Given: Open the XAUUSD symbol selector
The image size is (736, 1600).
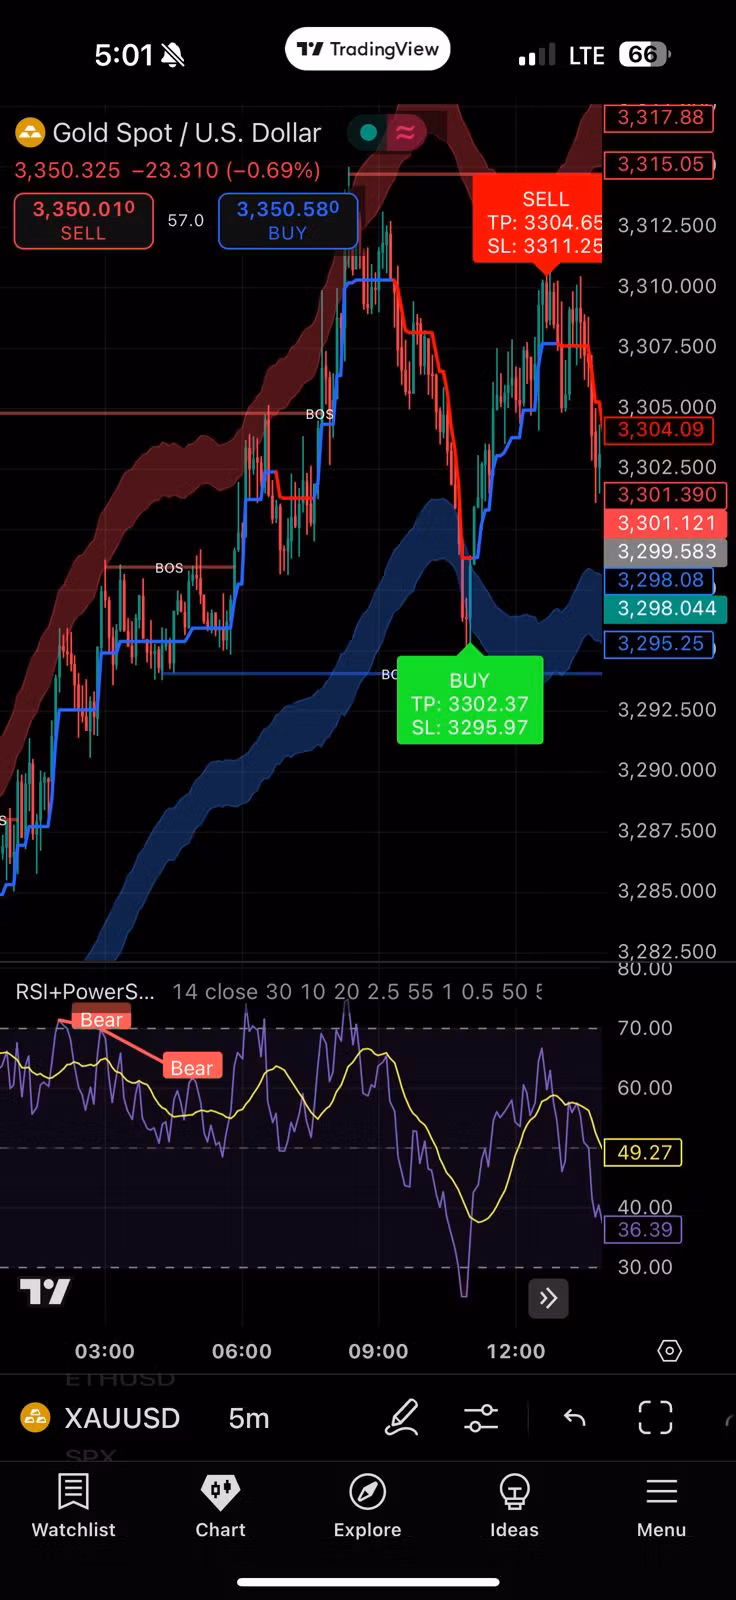Looking at the screenshot, I should (x=121, y=1418).
